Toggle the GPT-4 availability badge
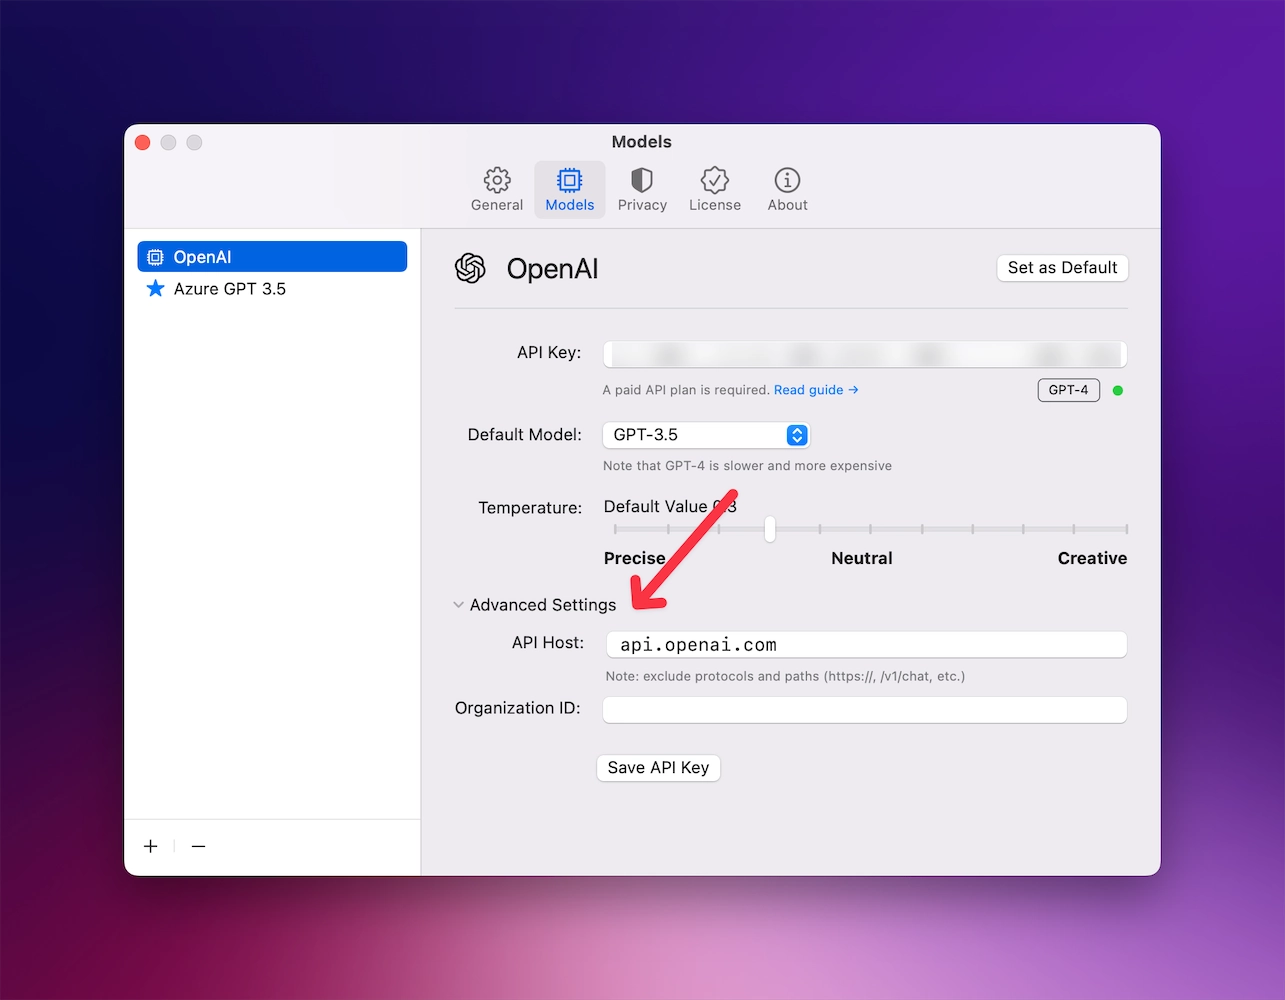 click(1068, 390)
